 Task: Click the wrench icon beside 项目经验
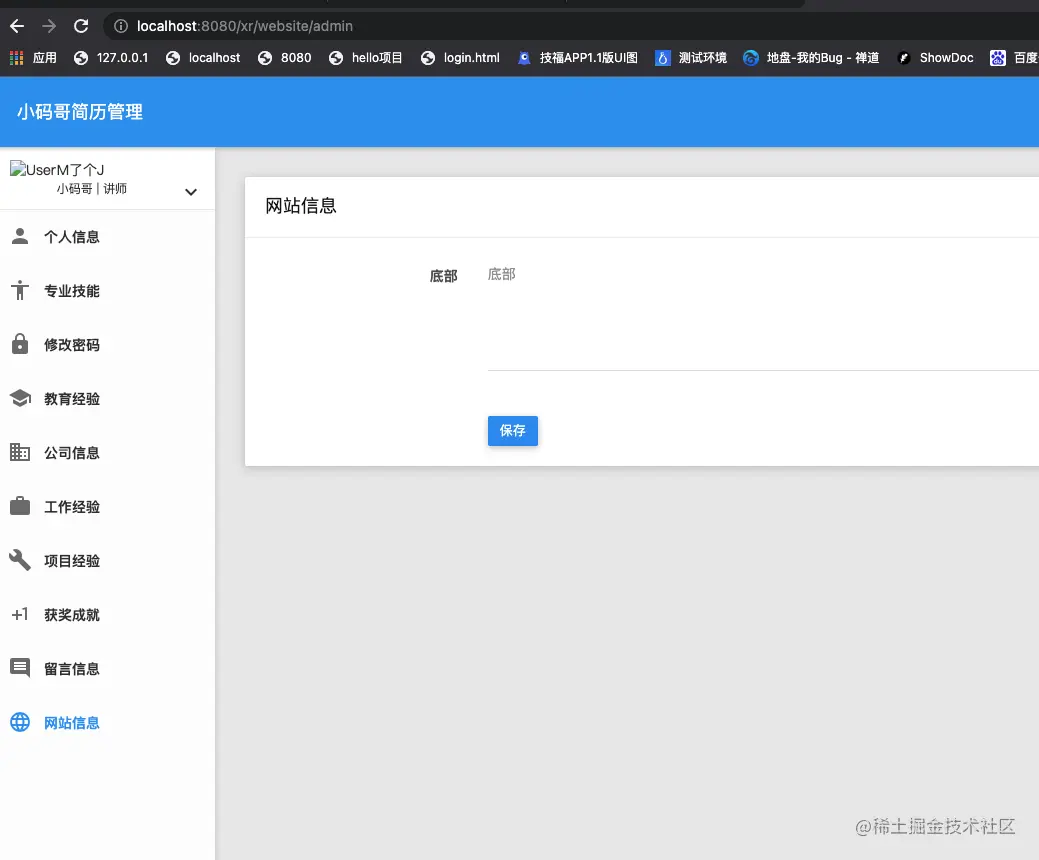pos(20,561)
